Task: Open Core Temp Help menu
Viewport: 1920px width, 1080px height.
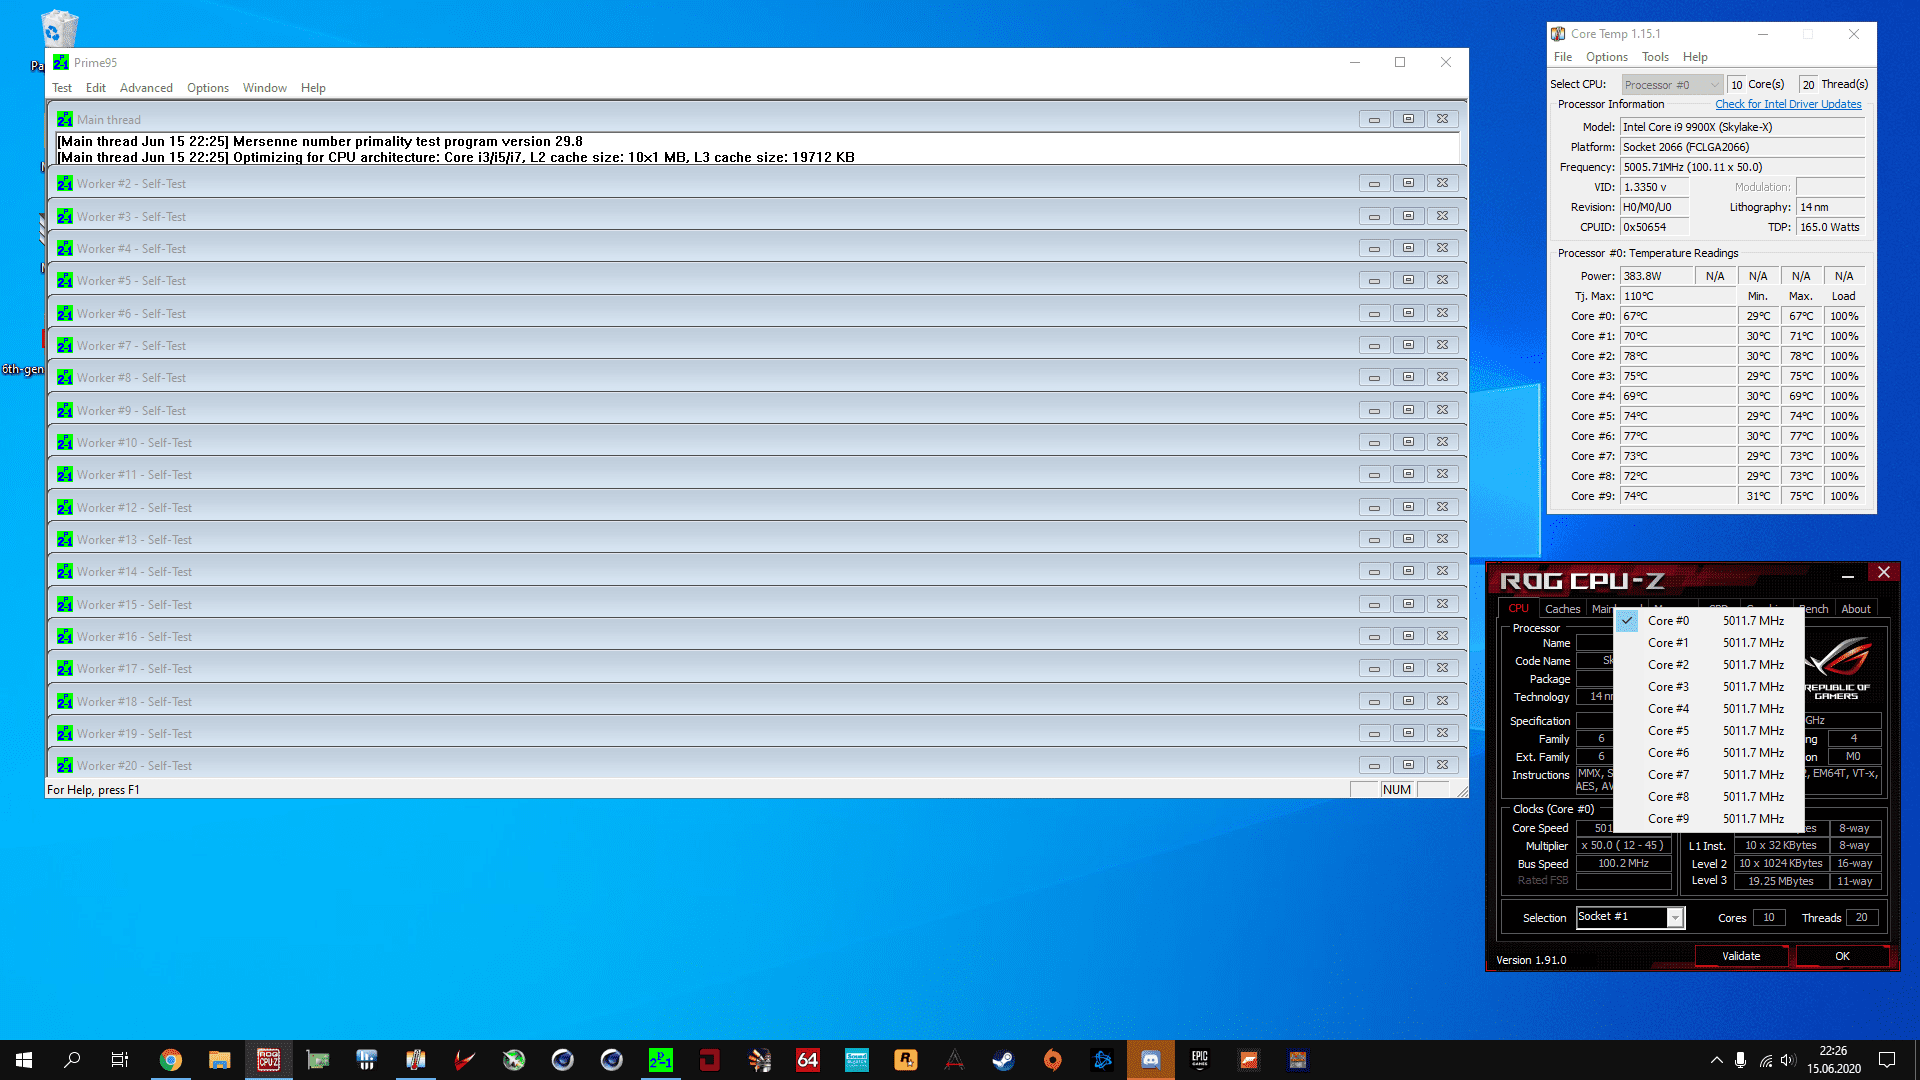Action: 1695,57
